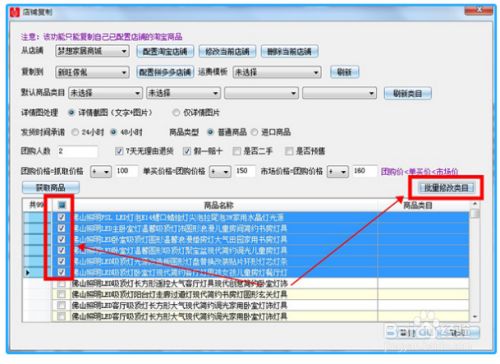Click the red app icon in the title bar

click(15, 12)
